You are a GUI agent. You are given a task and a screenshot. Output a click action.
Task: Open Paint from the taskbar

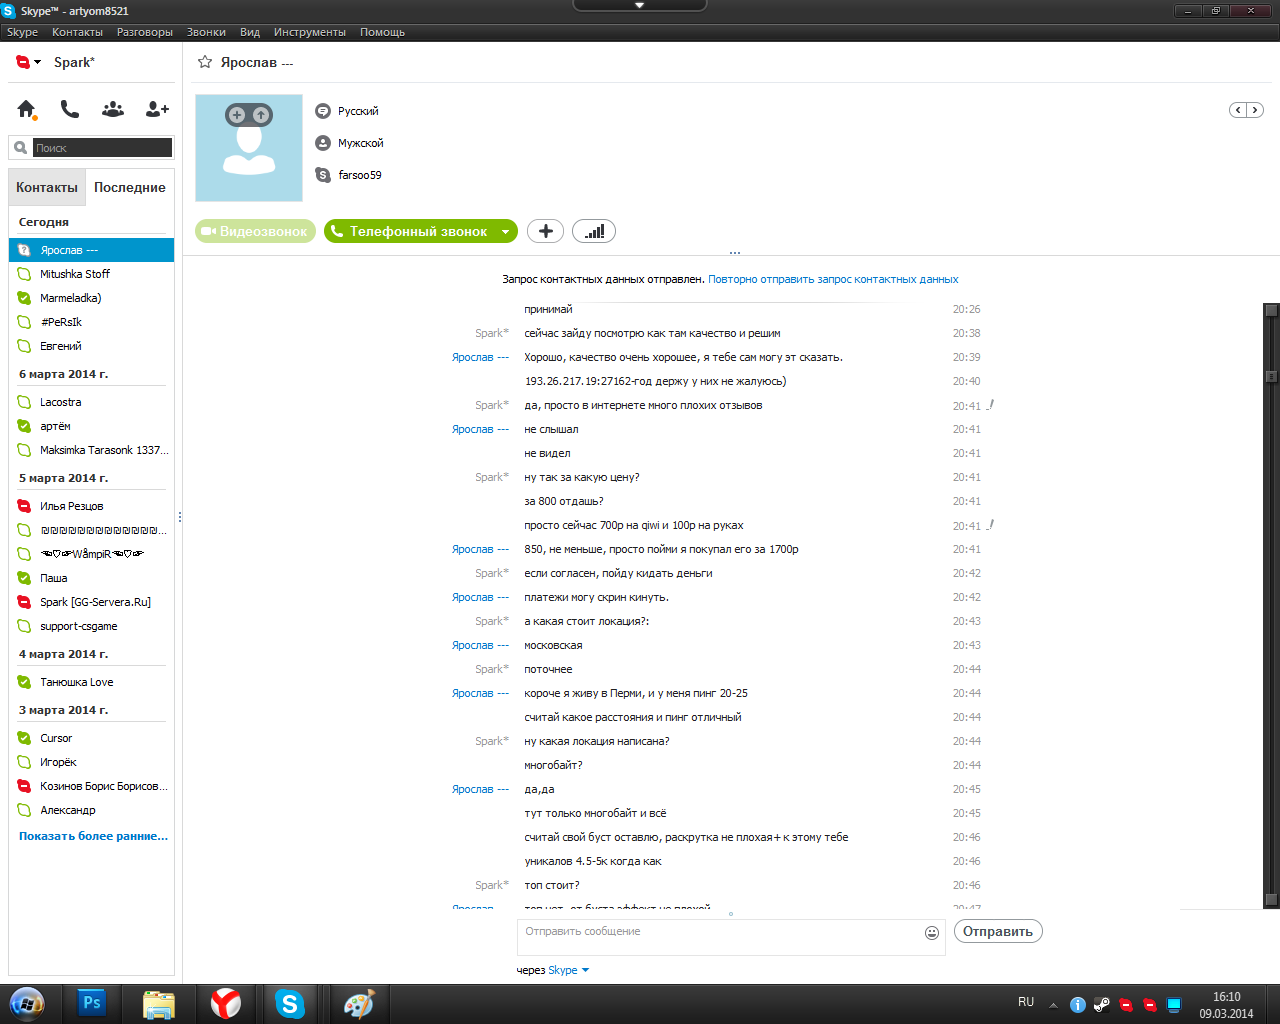tap(358, 1003)
